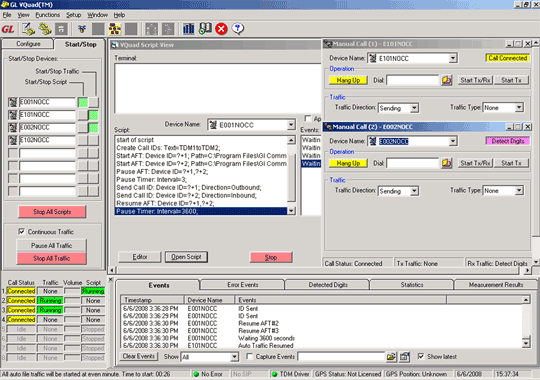
Task: Click the folder browse icon next to Capture Events
Action: pos(391,357)
